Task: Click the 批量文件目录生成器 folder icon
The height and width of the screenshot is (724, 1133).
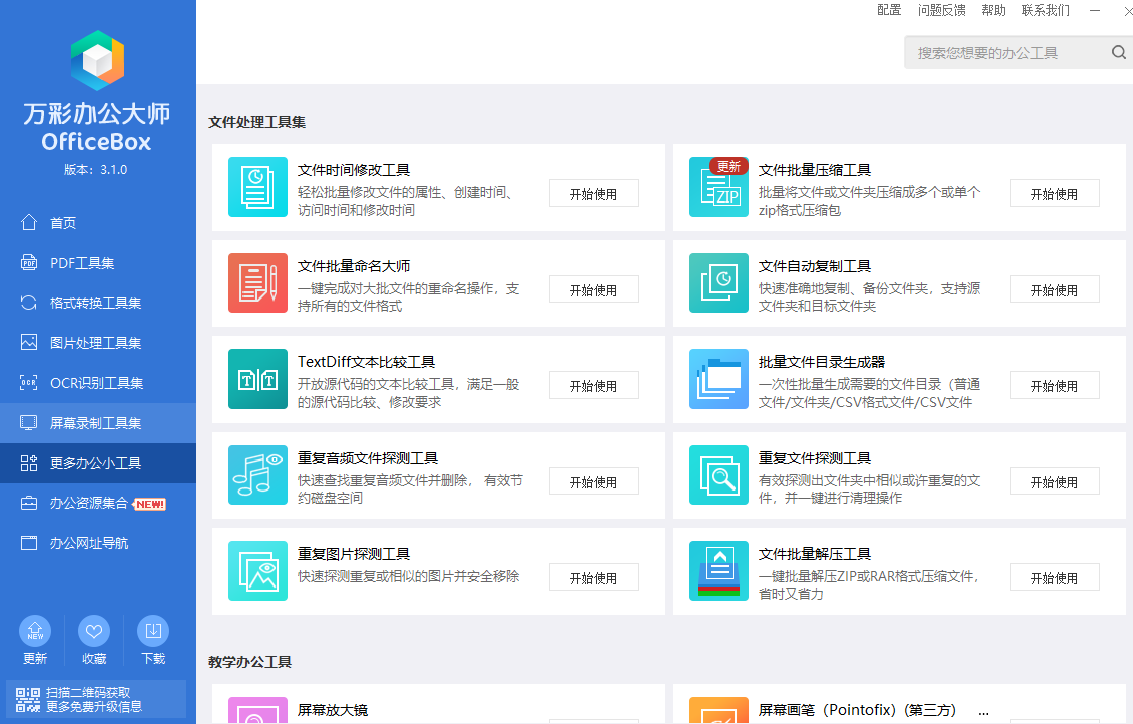Action: 718,379
